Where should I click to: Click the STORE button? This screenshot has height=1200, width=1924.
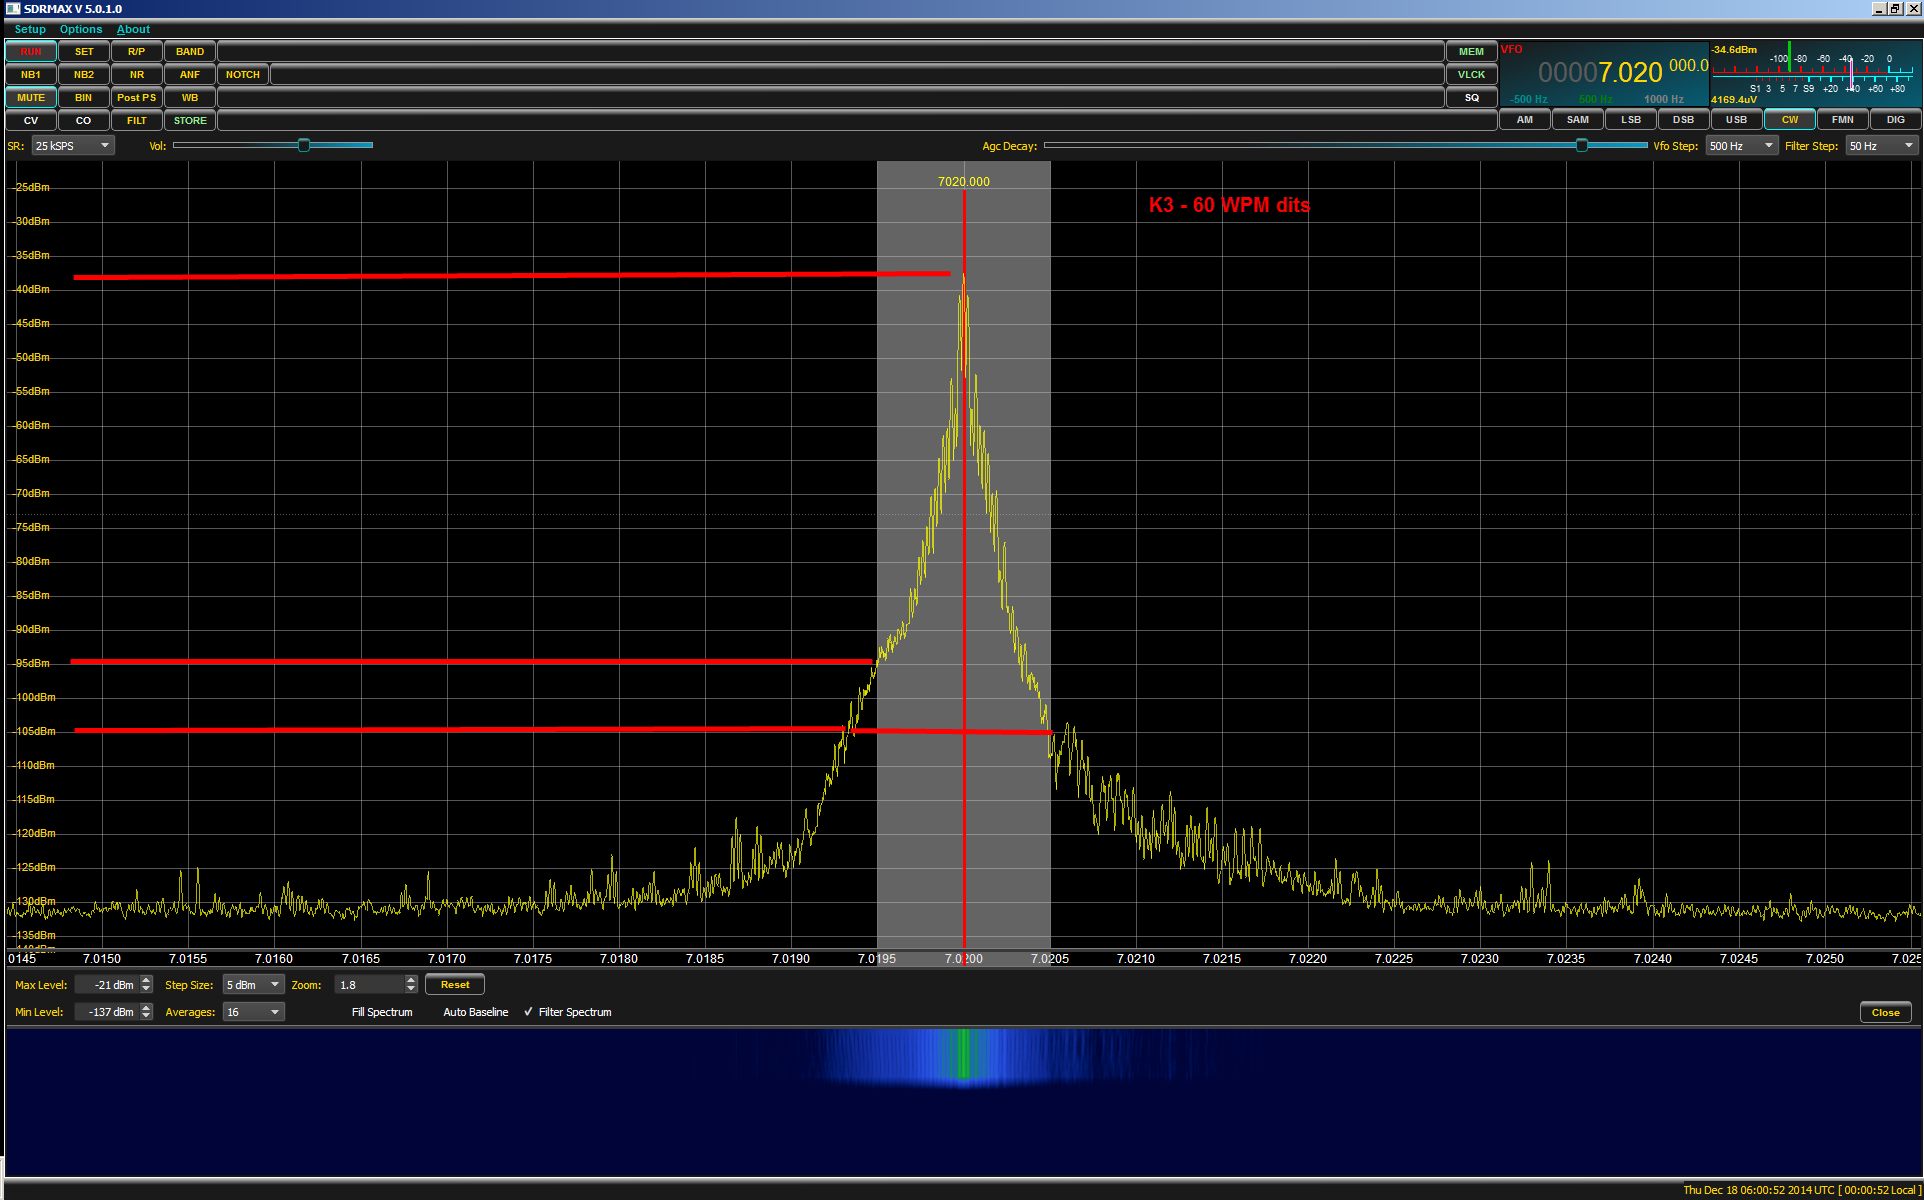(190, 121)
